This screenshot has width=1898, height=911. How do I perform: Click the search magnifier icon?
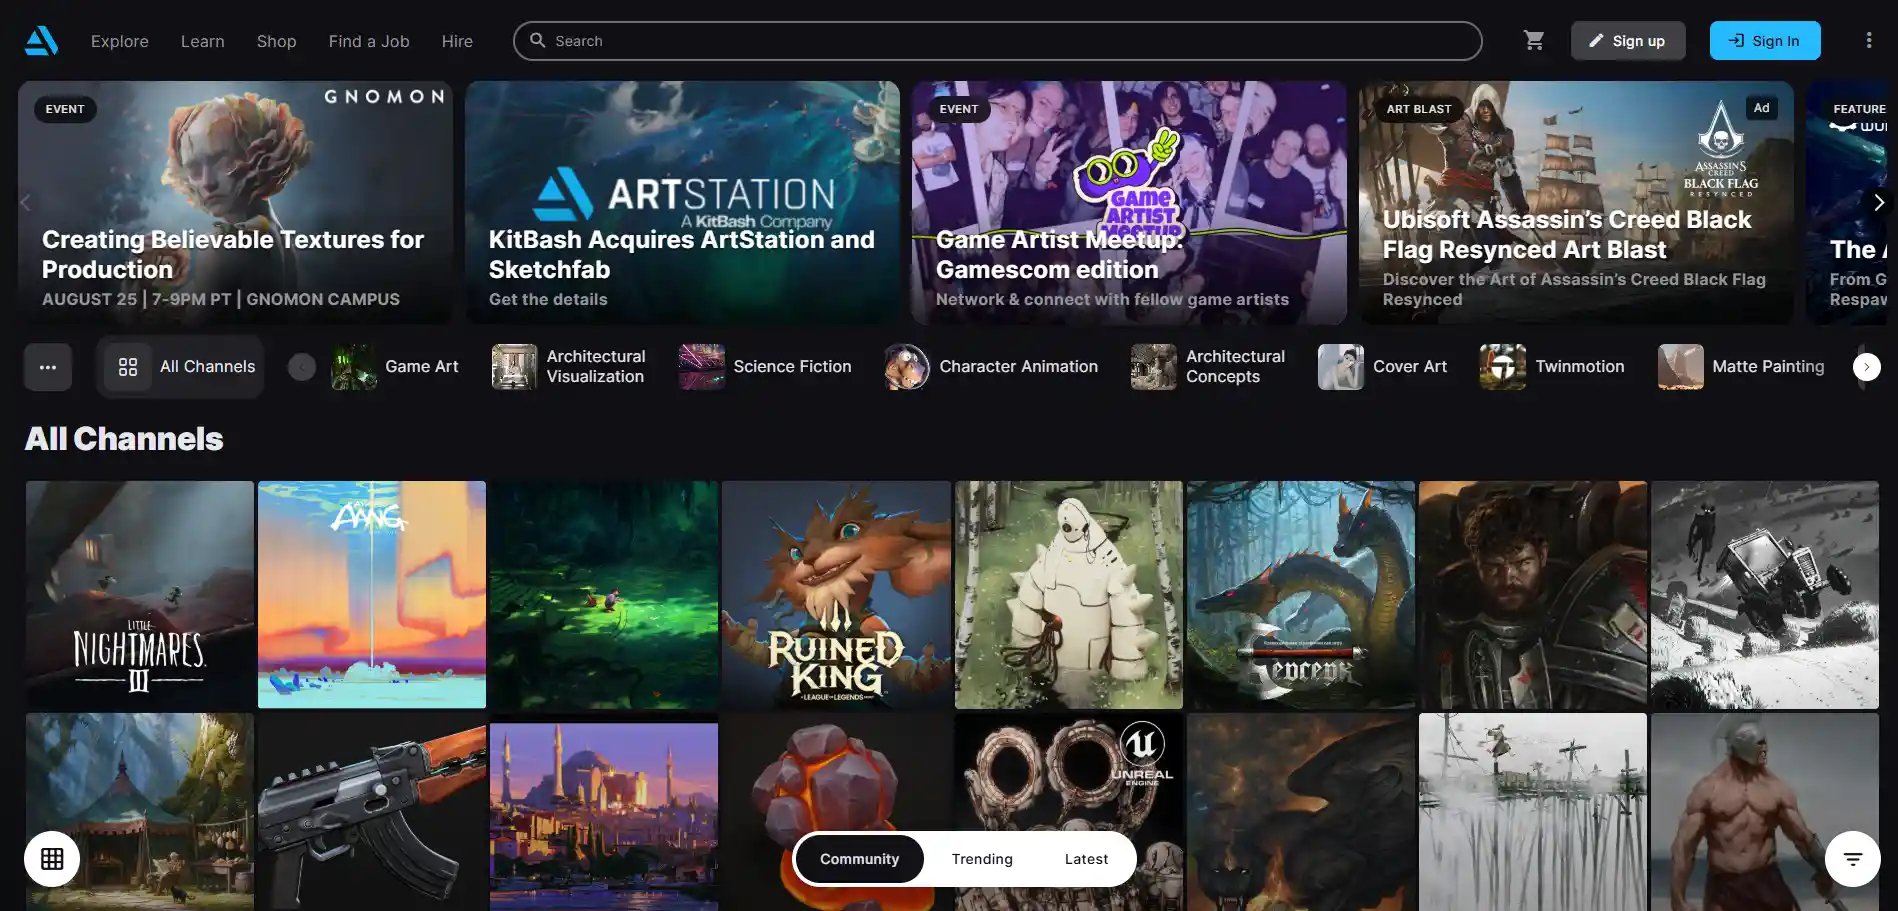[x=538, y=40]
